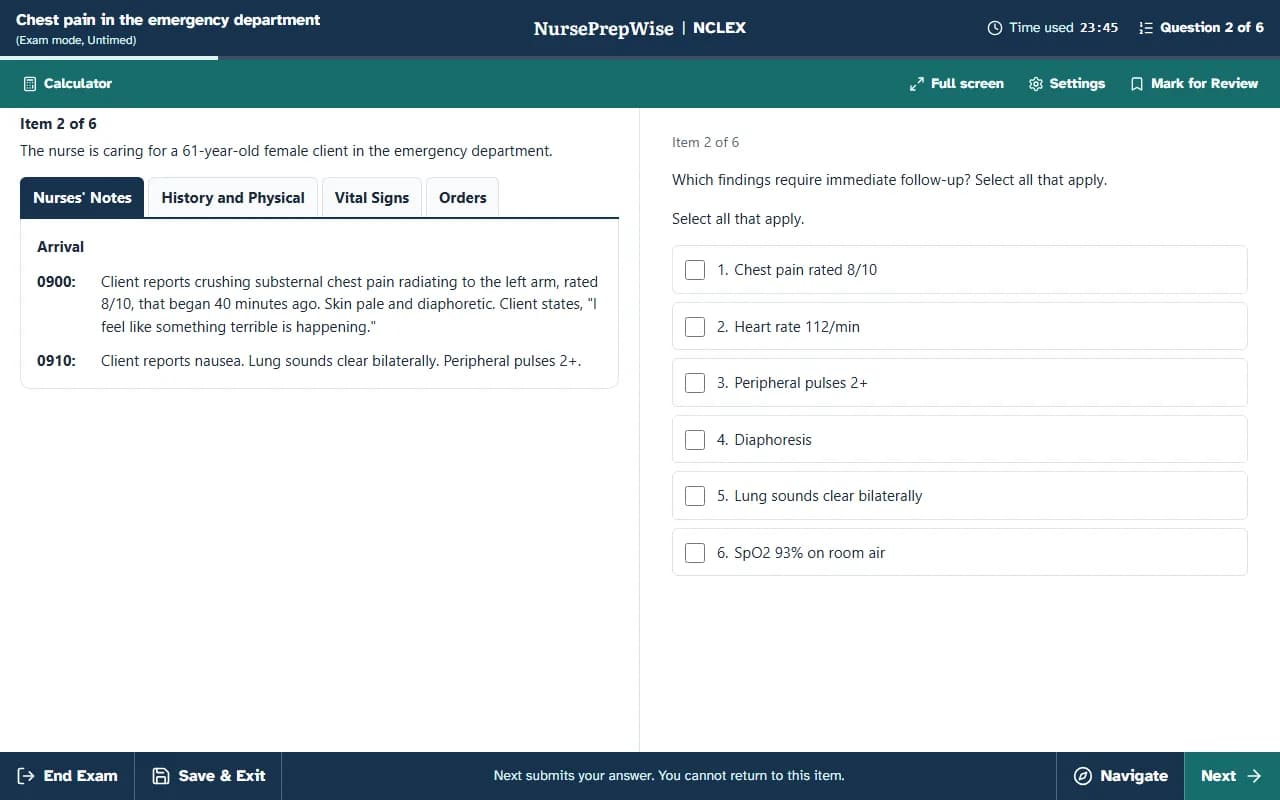Click the Mark for Review label text
This screenshot has height=800, width=1280.
1204,84
